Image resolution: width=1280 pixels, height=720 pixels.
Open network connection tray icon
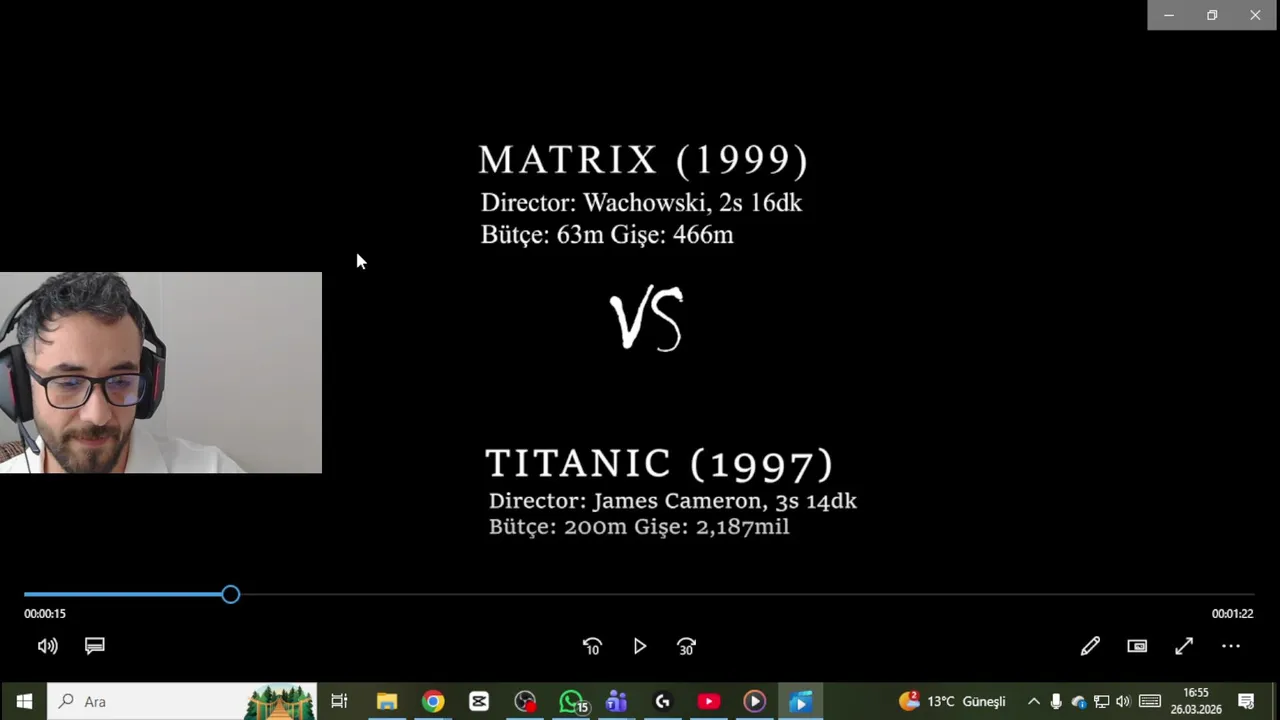click(1101, 702)
